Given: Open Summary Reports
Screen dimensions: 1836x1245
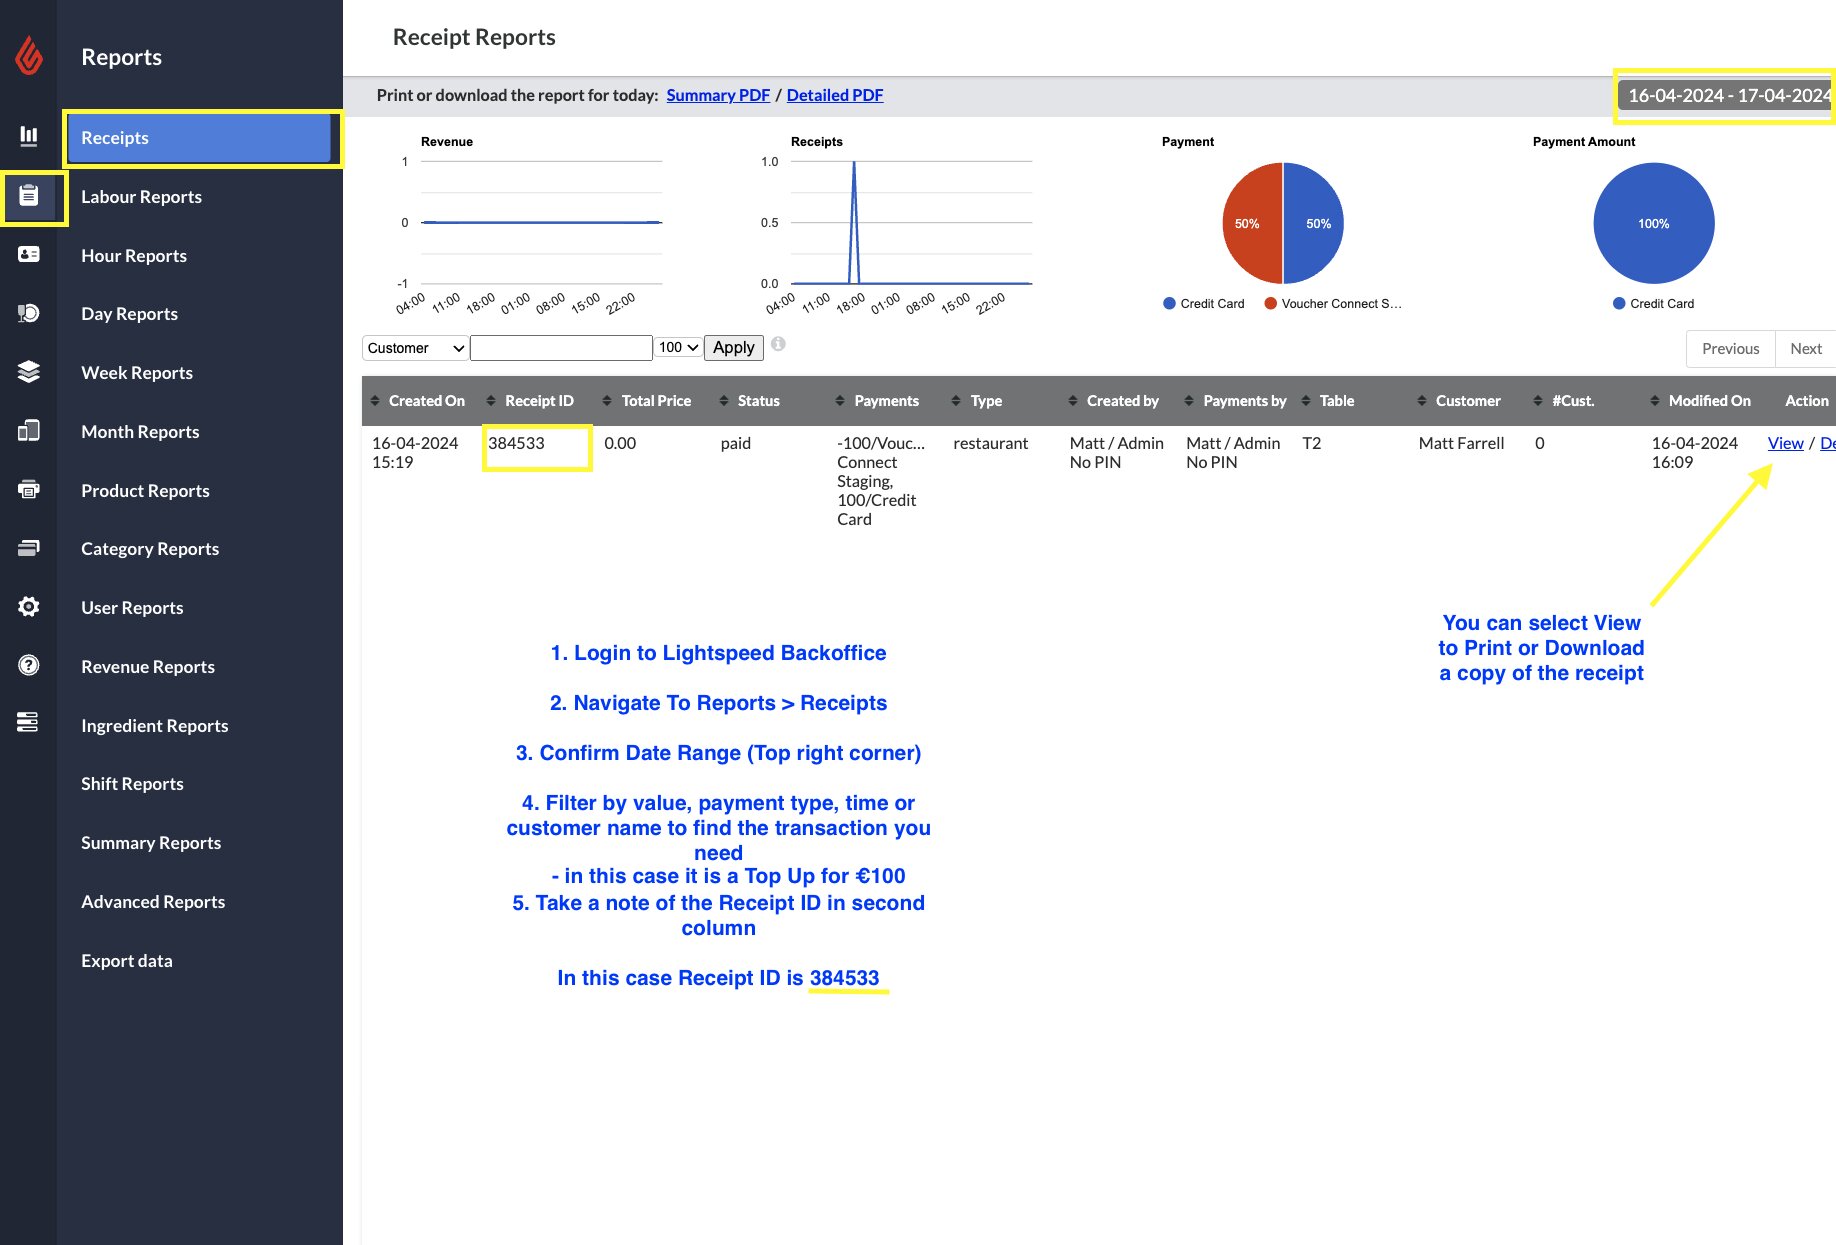Looking at the screenshot, I should (151, 843).
